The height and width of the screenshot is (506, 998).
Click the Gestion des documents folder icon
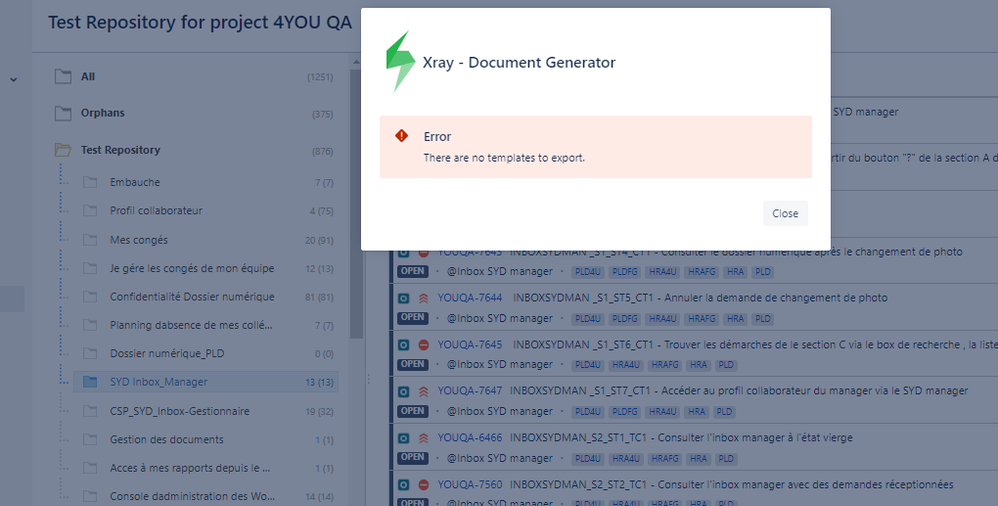tap(90, 440)
